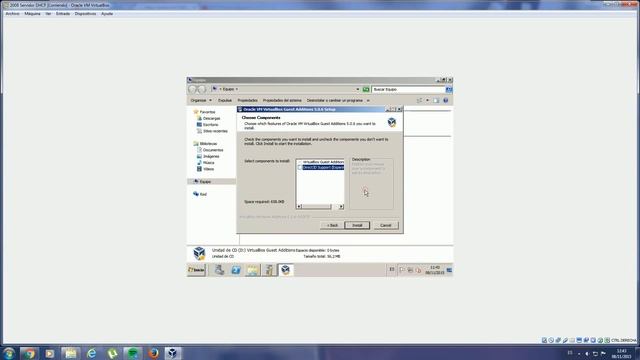Click Install in Guest Additions setup

[x=357, y=225]
